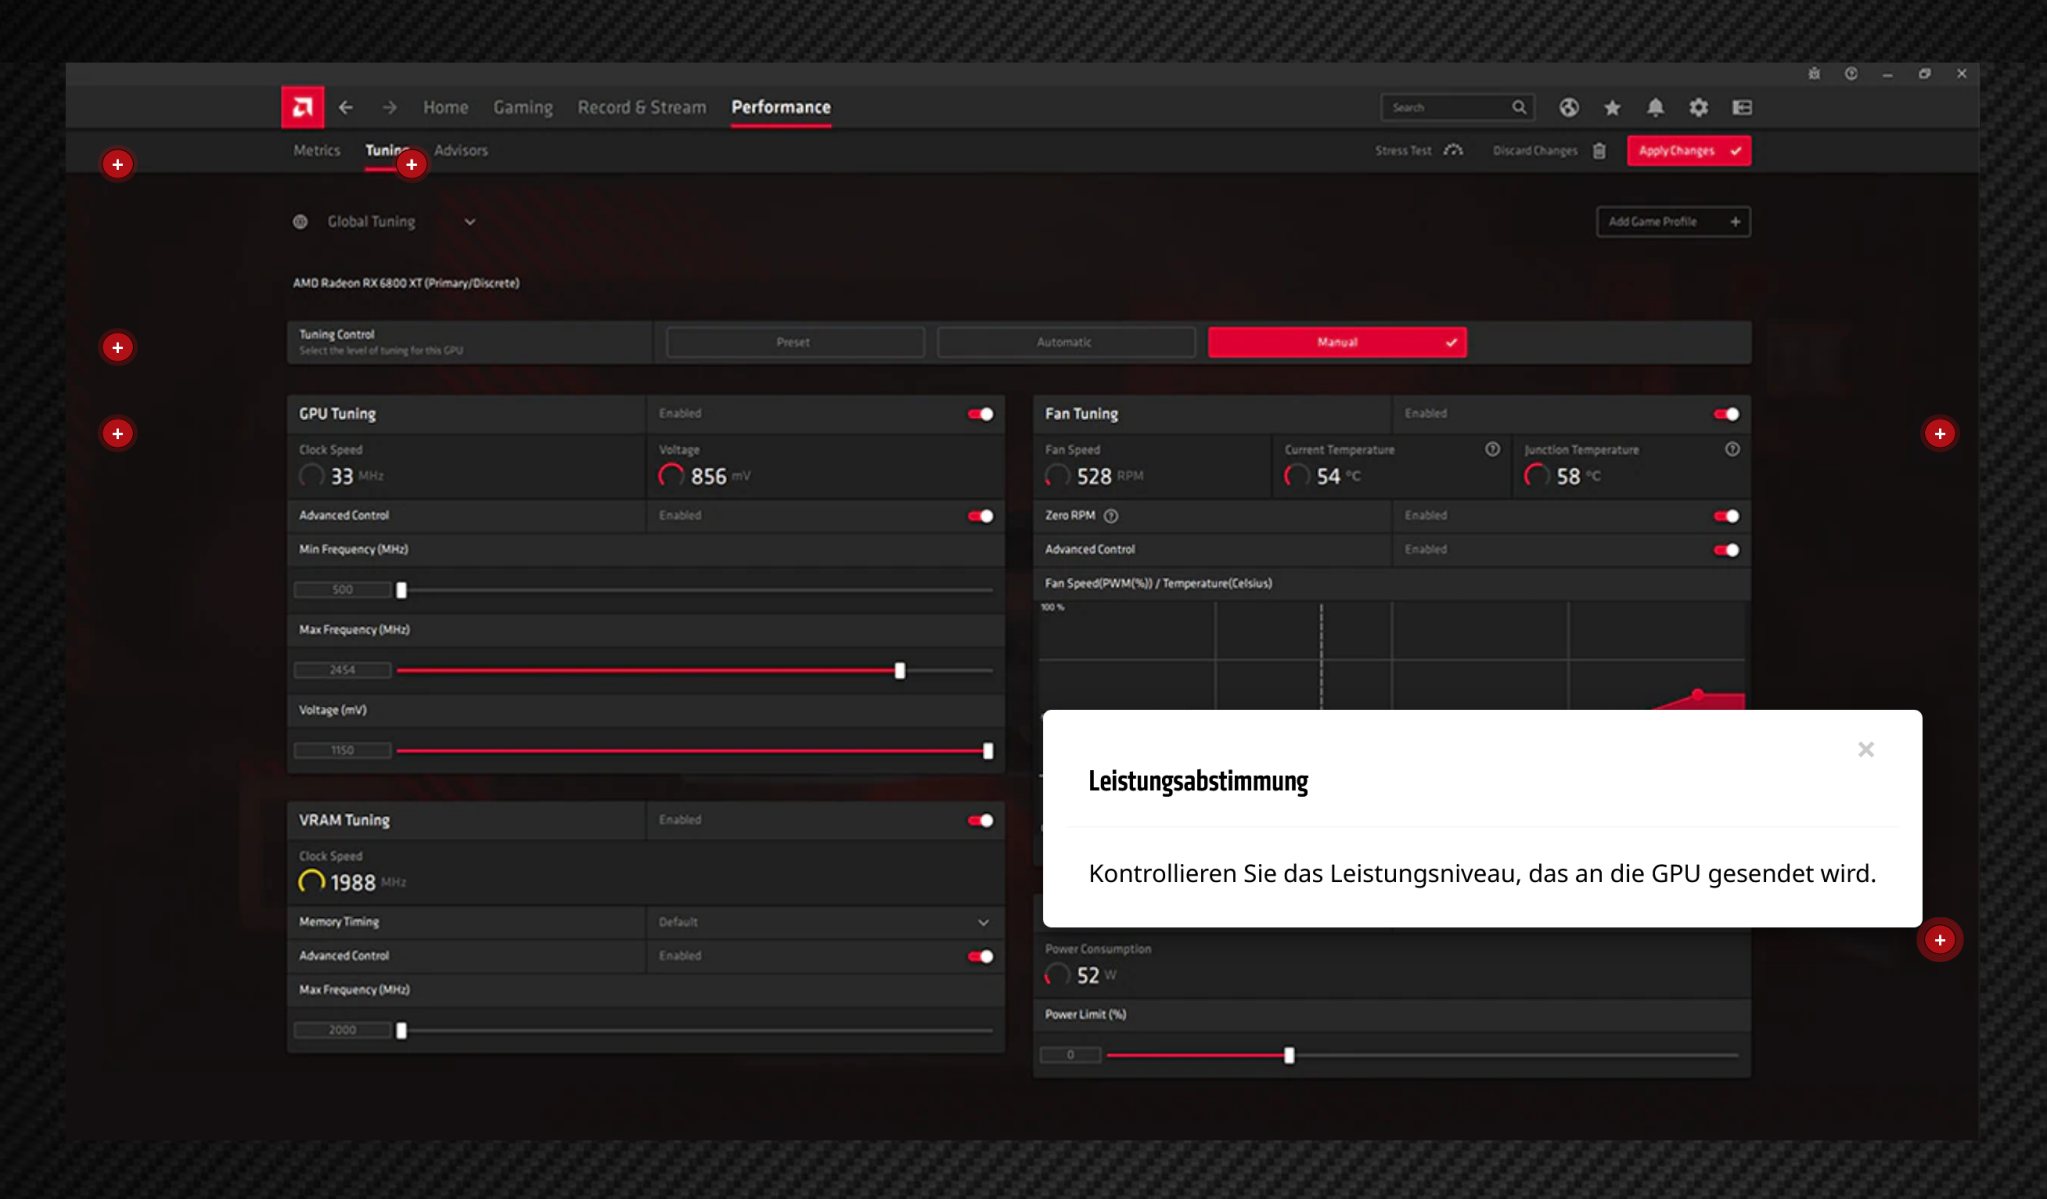This screenshot has width=2047, height=1199.
Task: Switch to the Gaming tab
Action: coord(522,107)
